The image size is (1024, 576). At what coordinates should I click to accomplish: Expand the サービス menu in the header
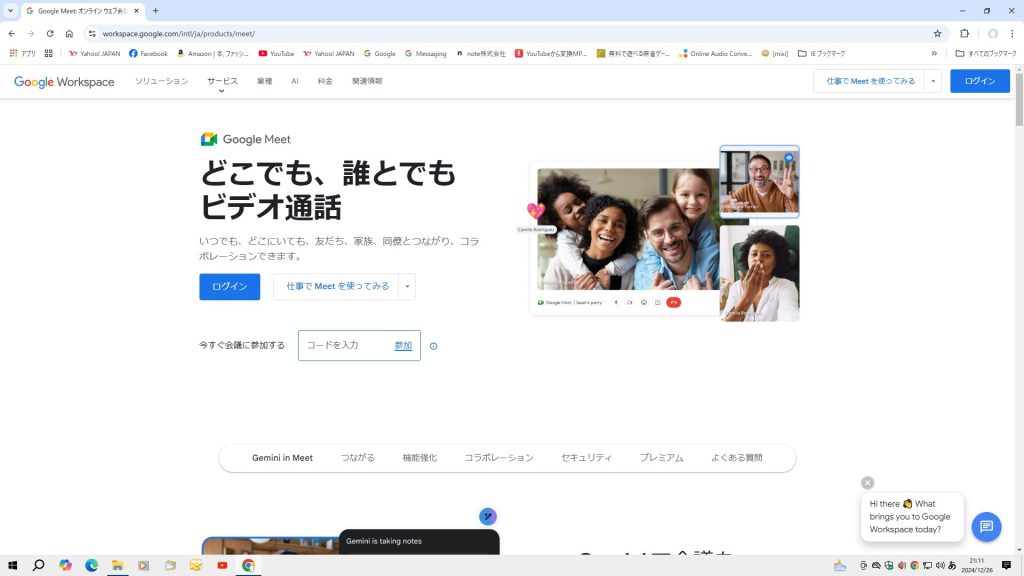pos(222,82)
